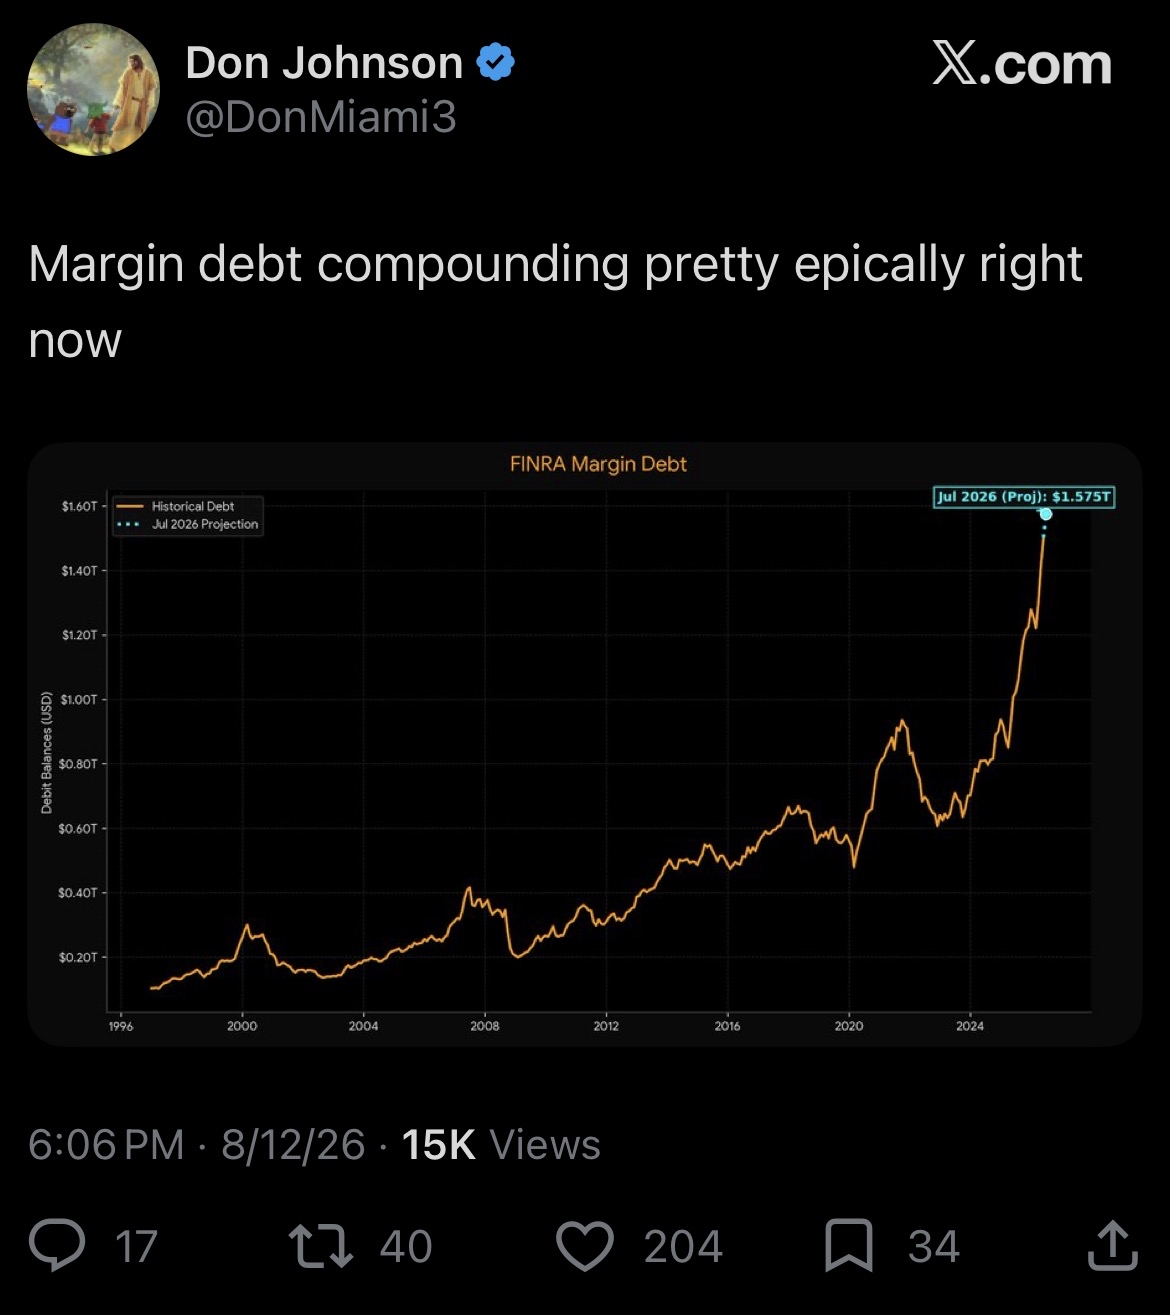Screen dimensions: 1170x1315
Task: Click the 40 reposts count
Action: [406, 1246]
